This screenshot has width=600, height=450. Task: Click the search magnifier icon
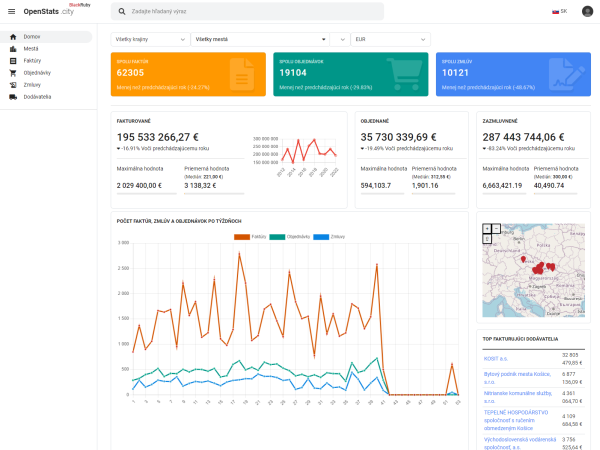(x=122, y=11)
